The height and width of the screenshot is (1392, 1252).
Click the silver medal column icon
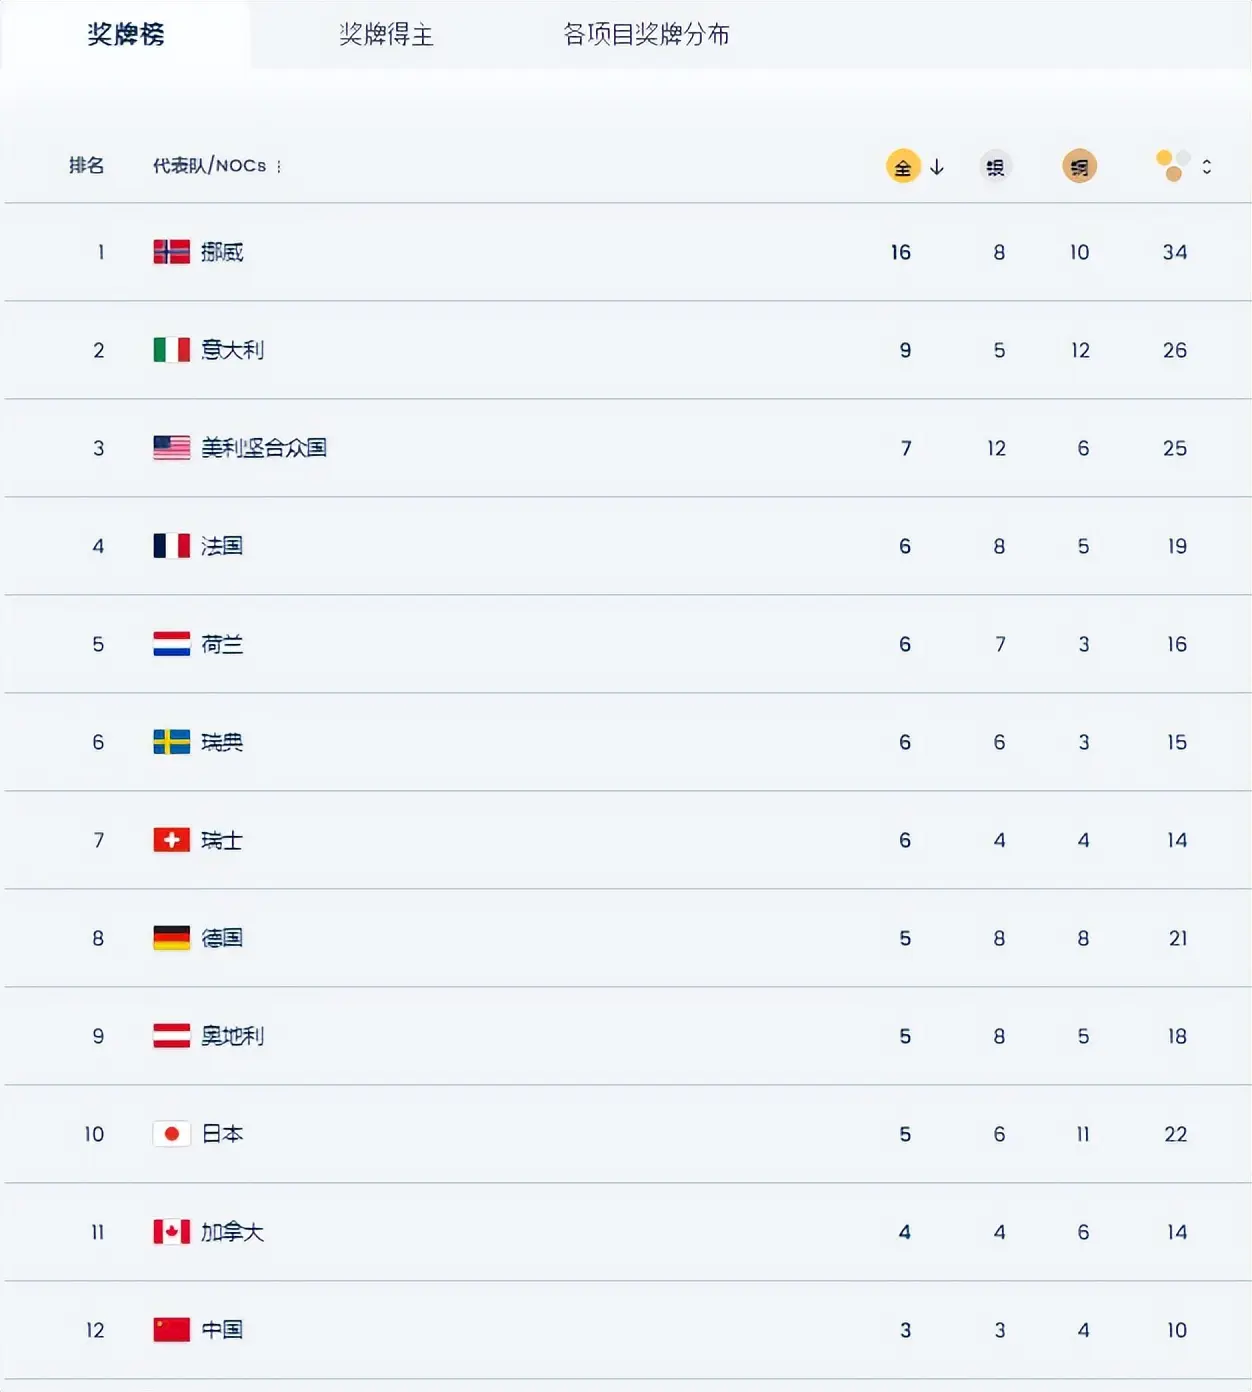(x=995, y=166)
